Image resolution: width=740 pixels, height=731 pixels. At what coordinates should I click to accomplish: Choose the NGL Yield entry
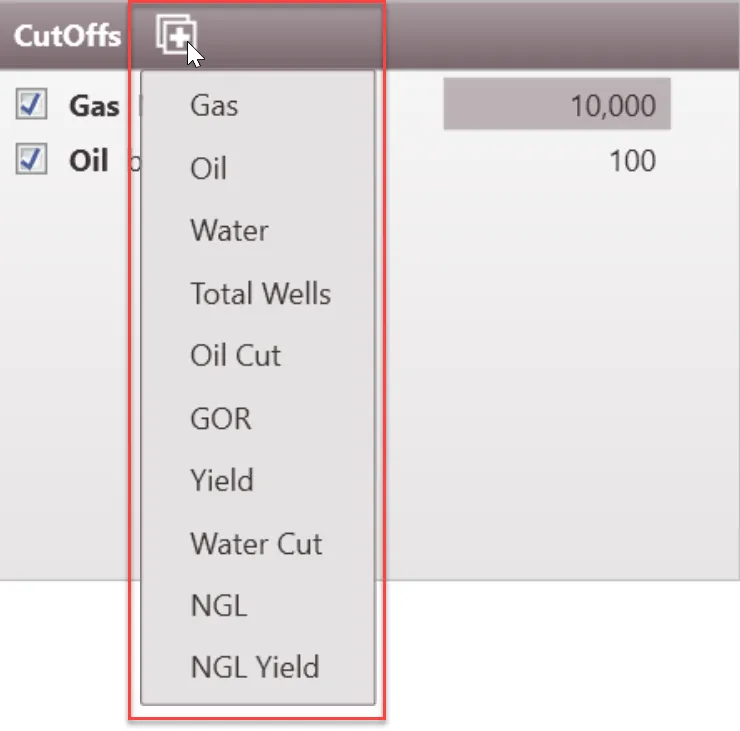point(254,667)
